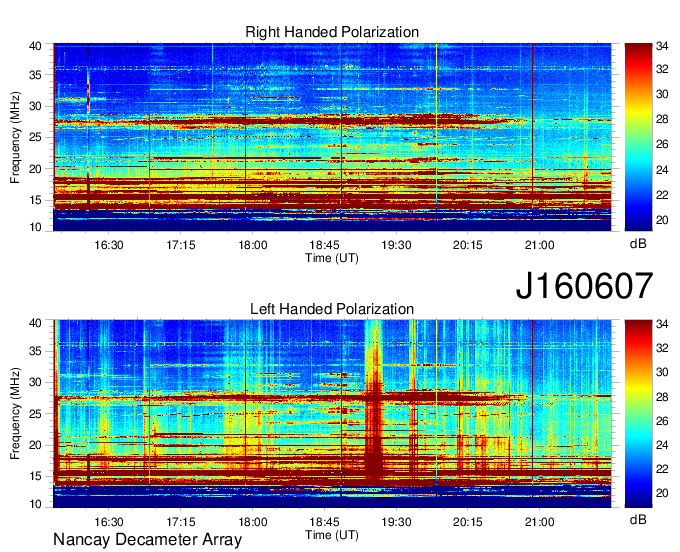
Task: Click the 10 MHz tick of Right Handed plot
Action: coord(36,227)
